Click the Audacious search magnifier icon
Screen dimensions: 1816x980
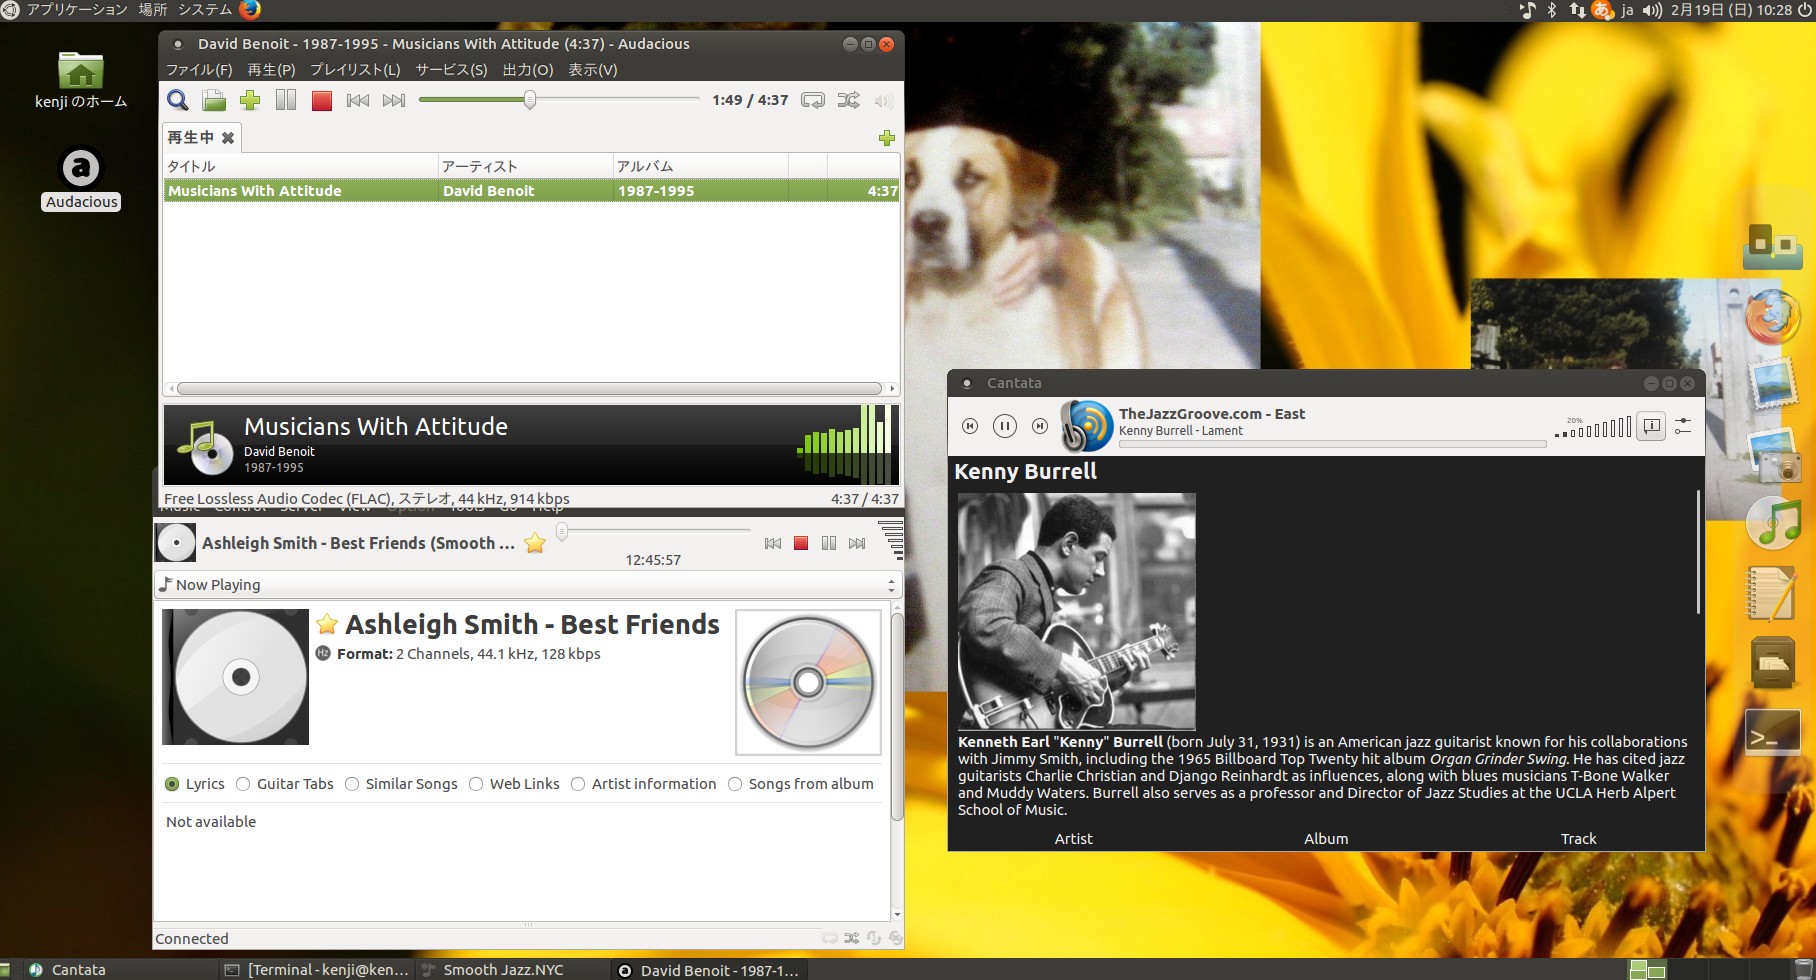point(178,100)
